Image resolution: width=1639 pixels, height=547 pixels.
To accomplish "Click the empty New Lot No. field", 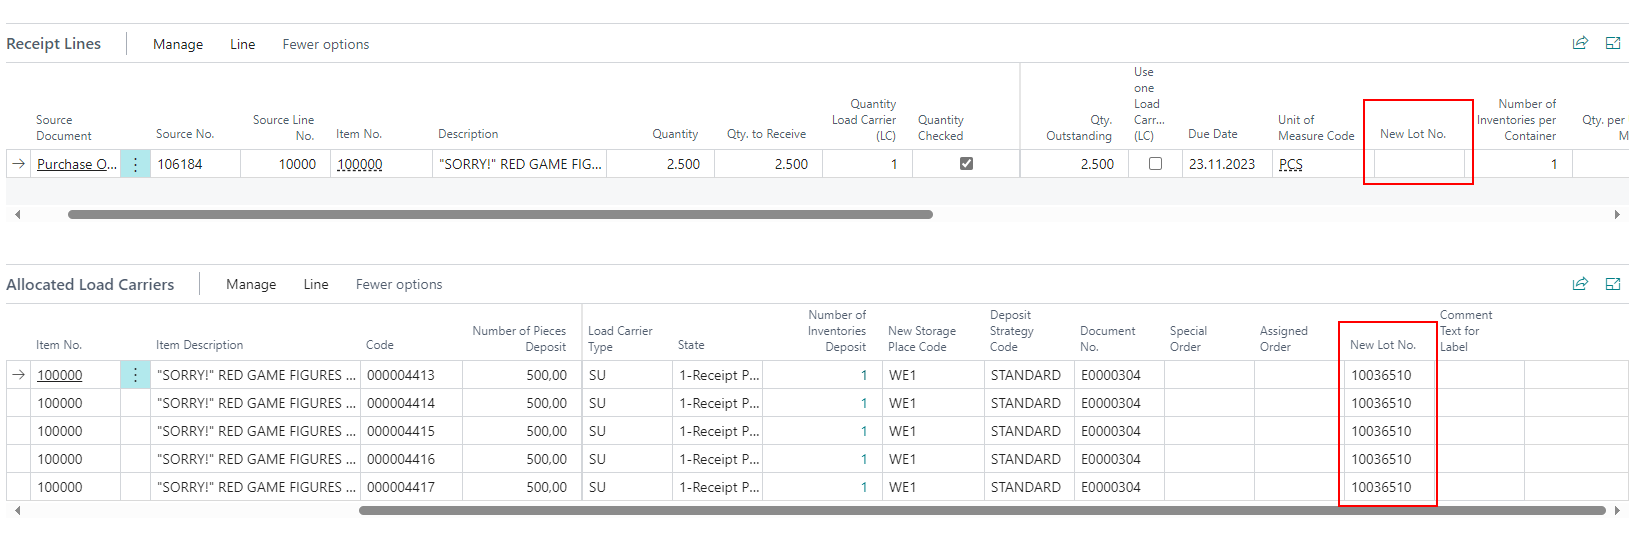I will coord(1418,164).
